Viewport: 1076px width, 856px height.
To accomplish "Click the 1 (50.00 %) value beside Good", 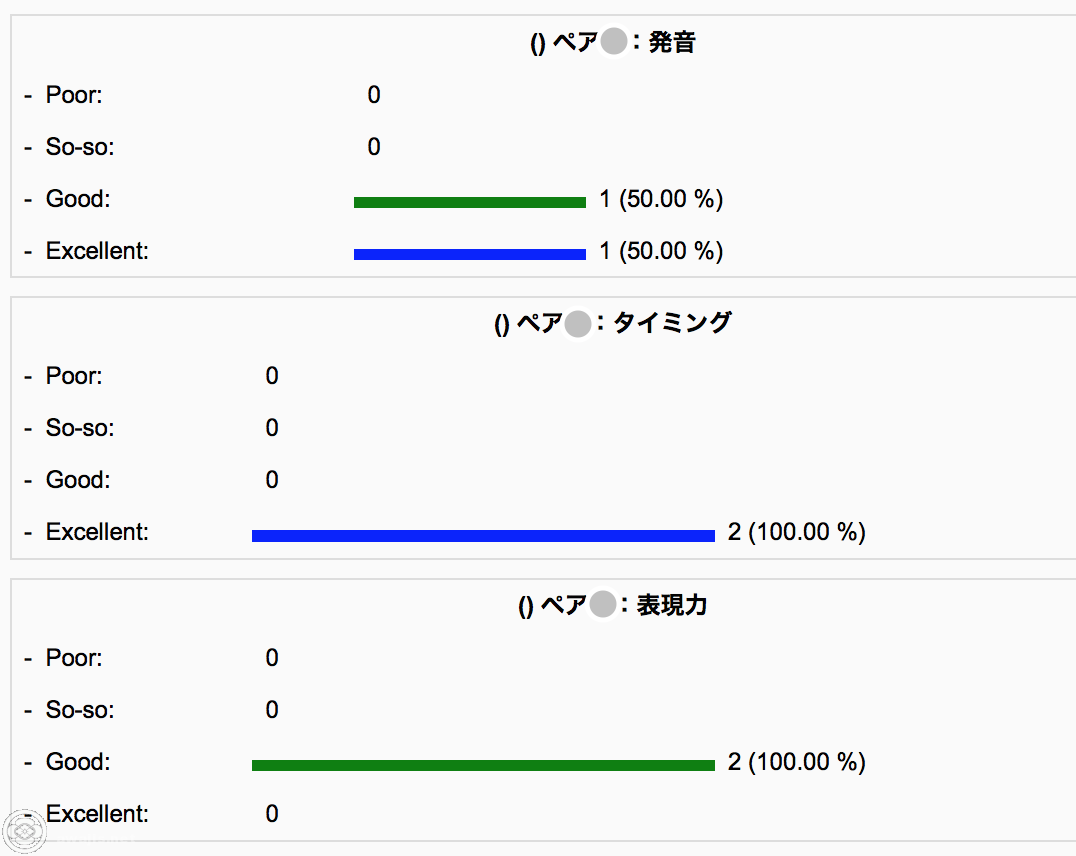I will pyautogui.click(x=661, y=199).
